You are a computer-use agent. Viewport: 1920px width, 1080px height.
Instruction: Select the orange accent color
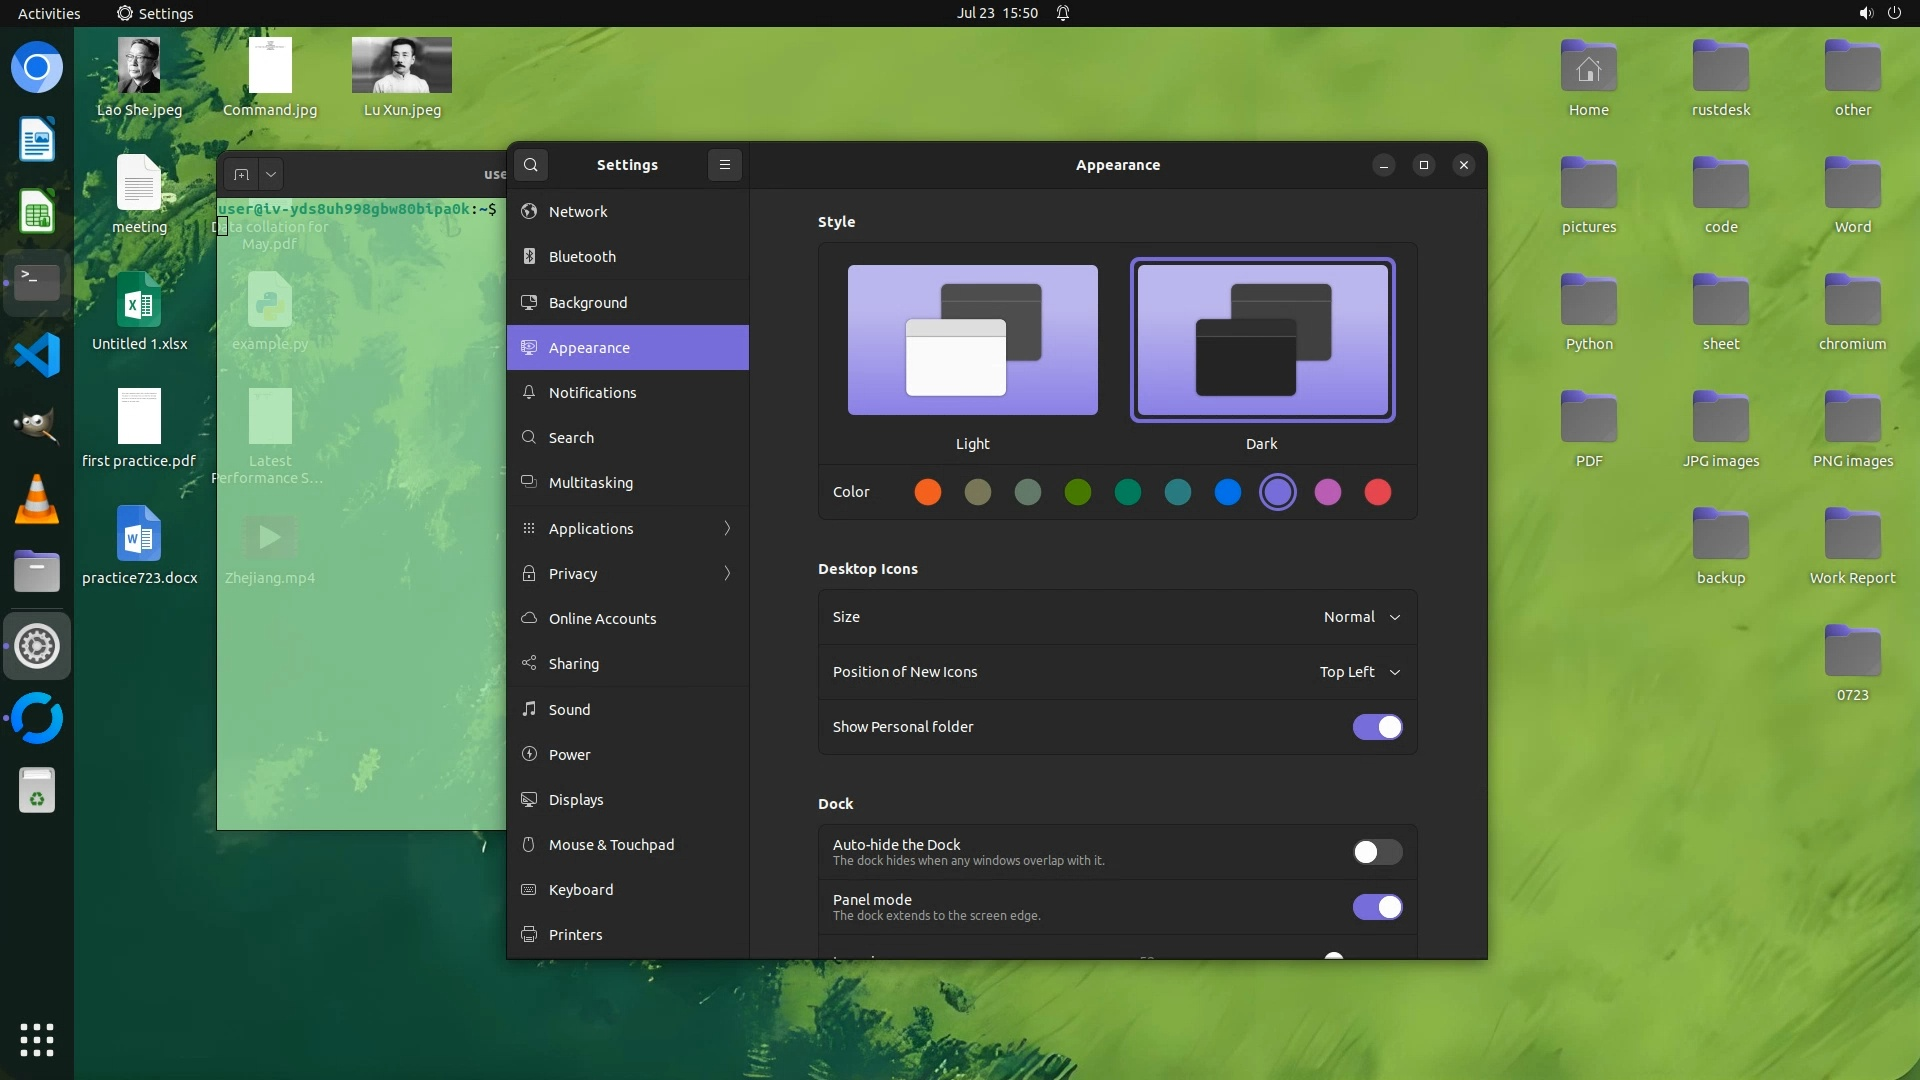click(927, 492)
